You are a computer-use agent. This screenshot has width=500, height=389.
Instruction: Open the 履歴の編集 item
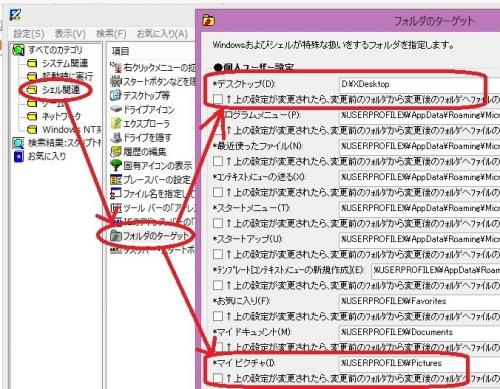pos(138,152)
